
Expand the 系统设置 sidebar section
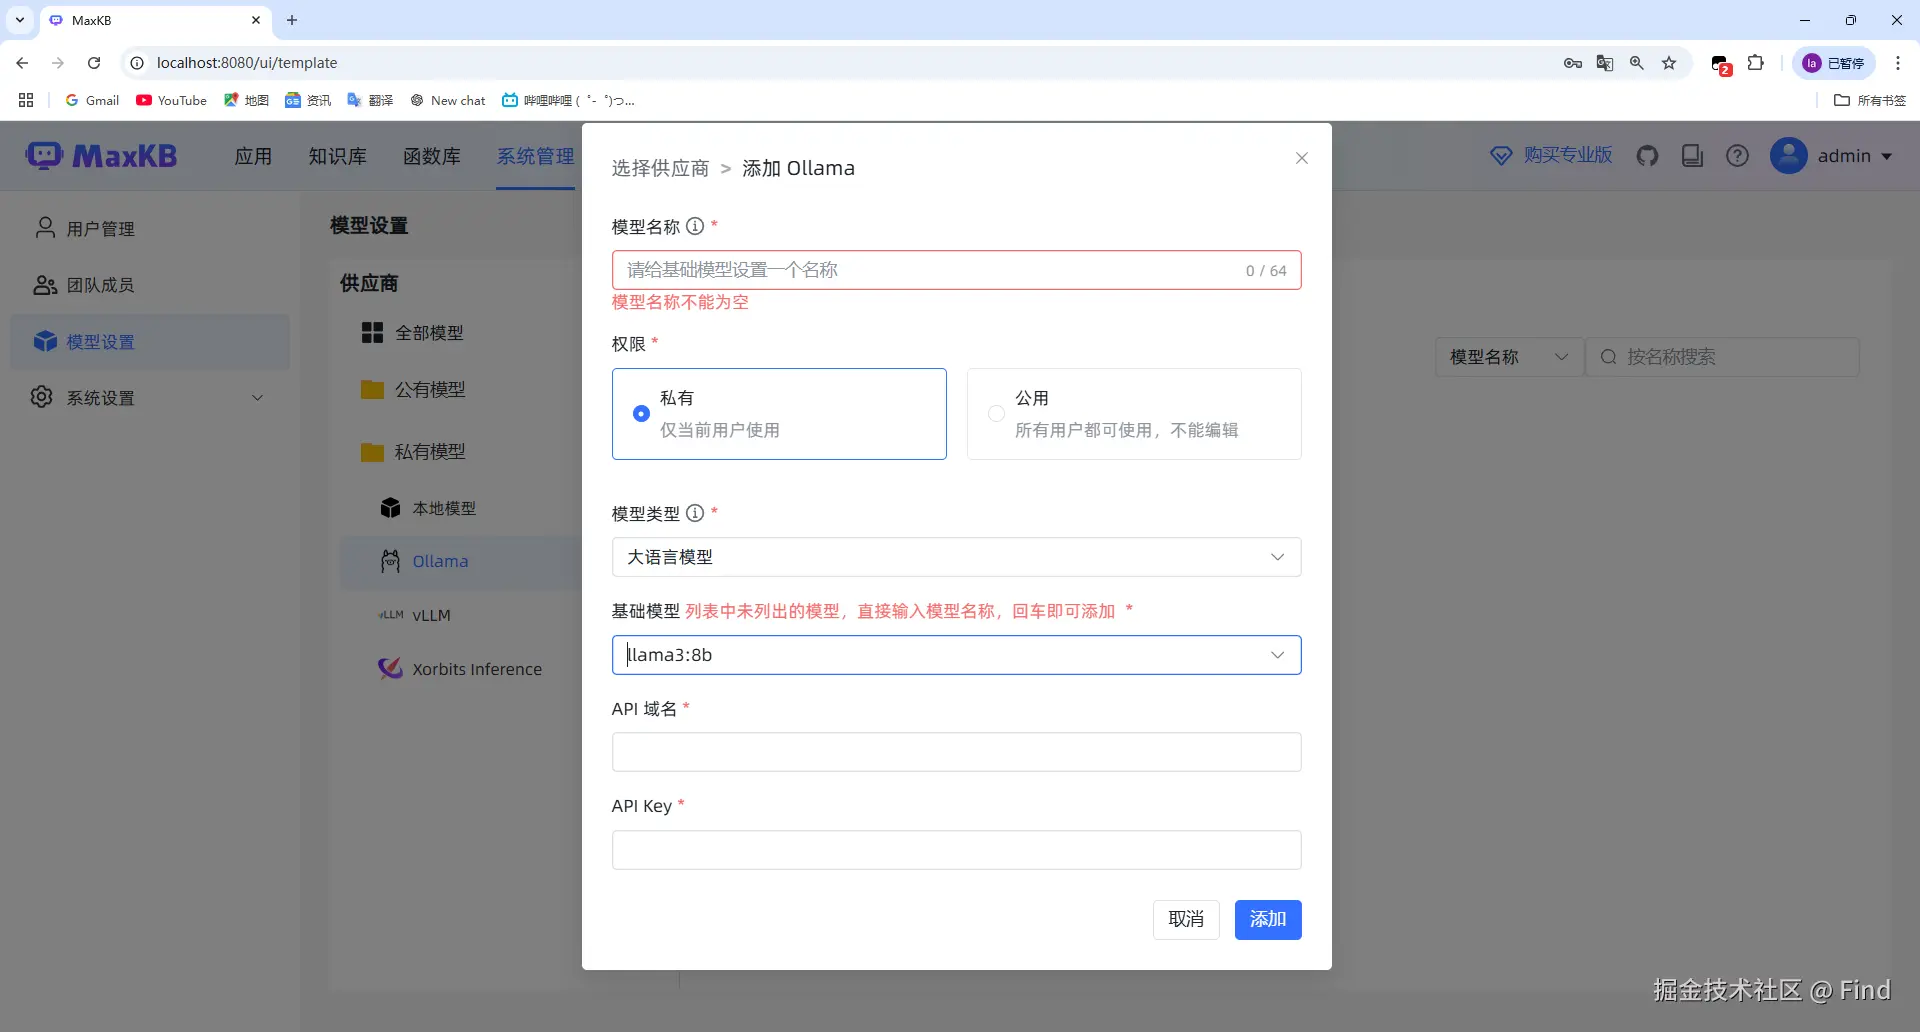tap(150, 397)
